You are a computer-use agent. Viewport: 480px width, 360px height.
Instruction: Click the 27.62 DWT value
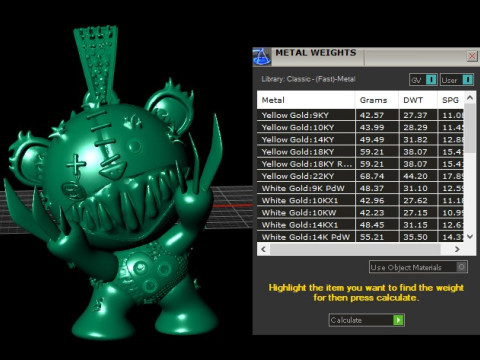[415, 200]
